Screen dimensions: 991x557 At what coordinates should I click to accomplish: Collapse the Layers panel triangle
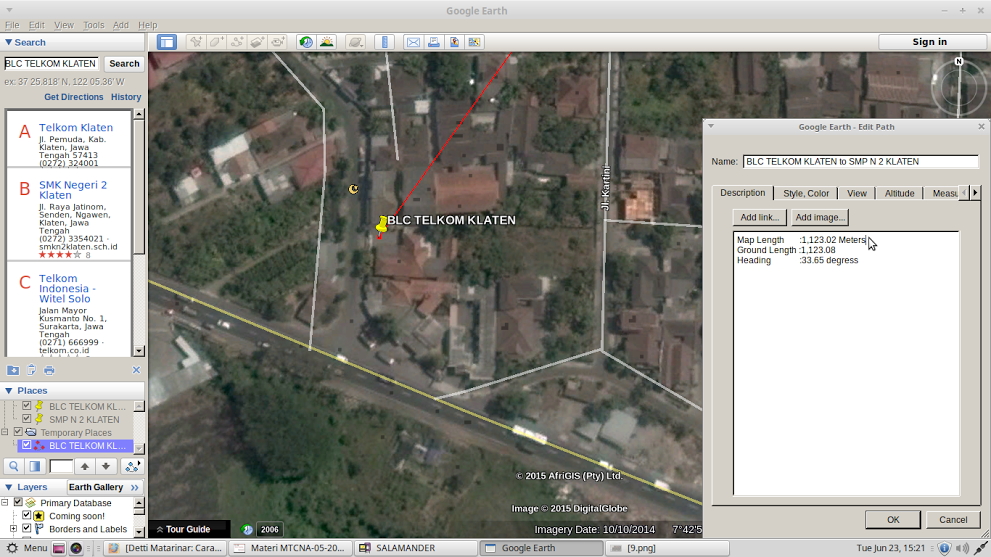8,487
